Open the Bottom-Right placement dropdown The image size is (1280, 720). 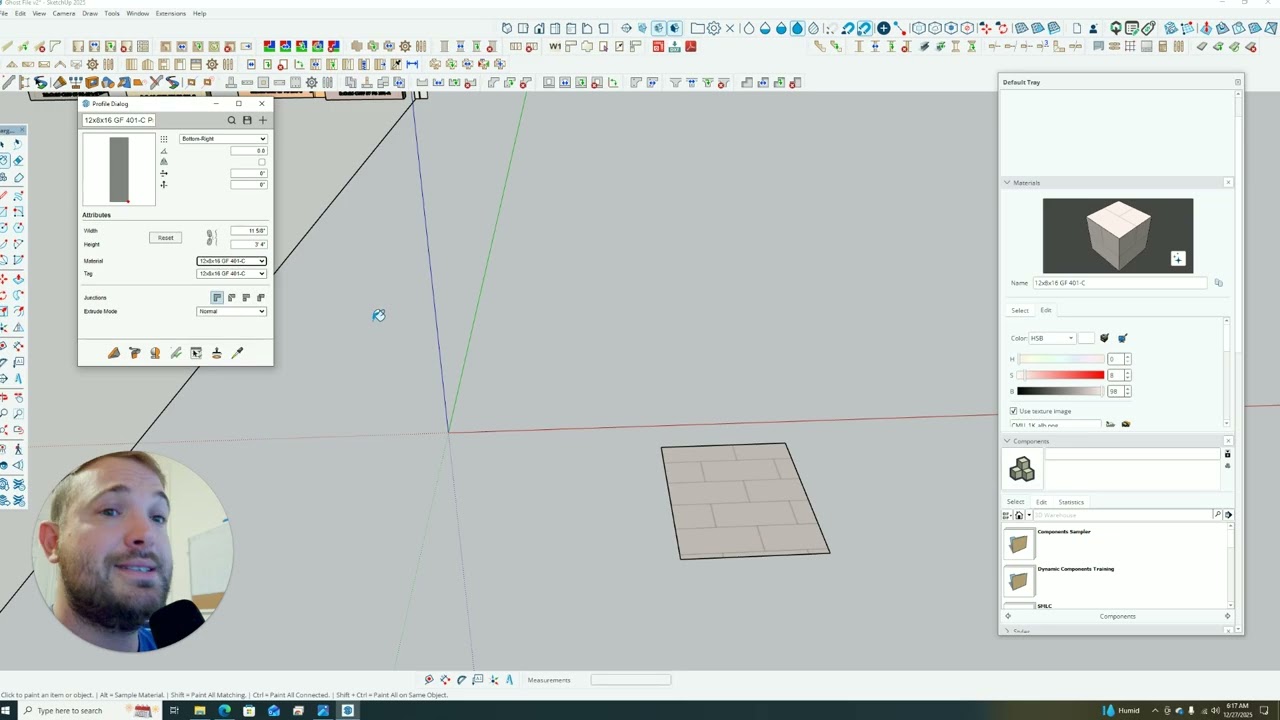223,139
